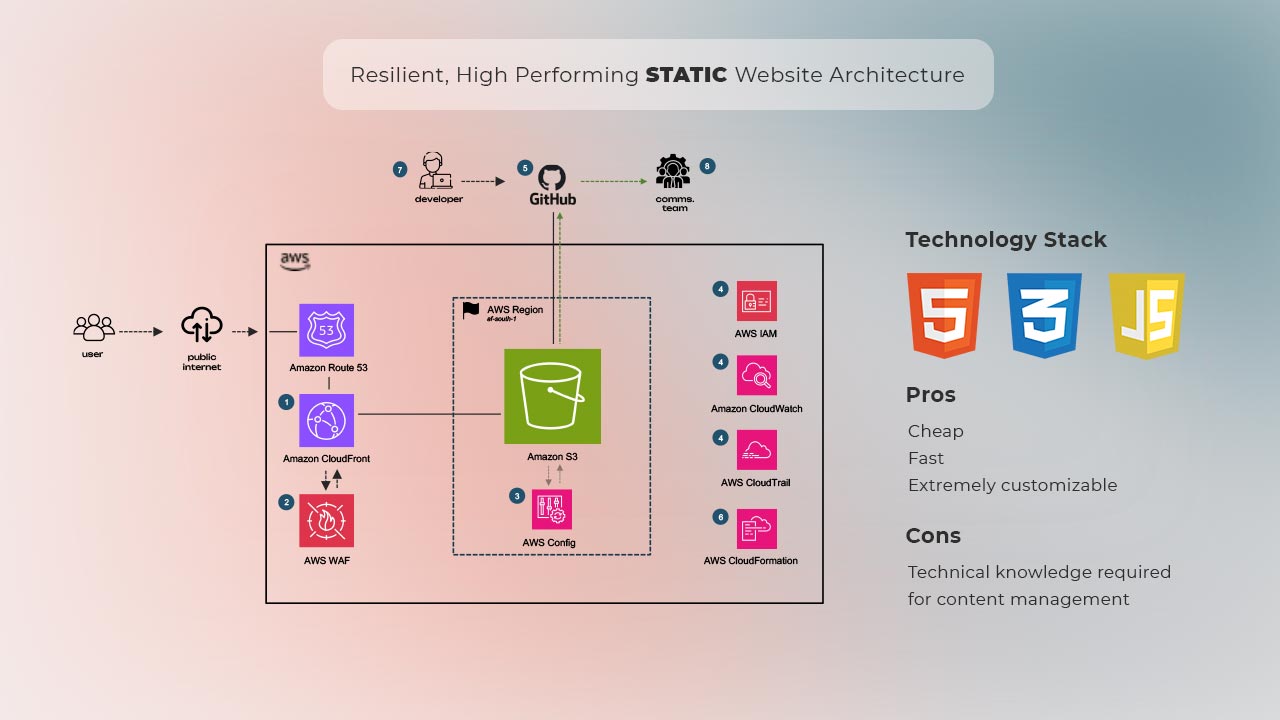Viewport: 1280px width, 720px height.
Task: Click the AWS Config icon
Action: [552, 509]
